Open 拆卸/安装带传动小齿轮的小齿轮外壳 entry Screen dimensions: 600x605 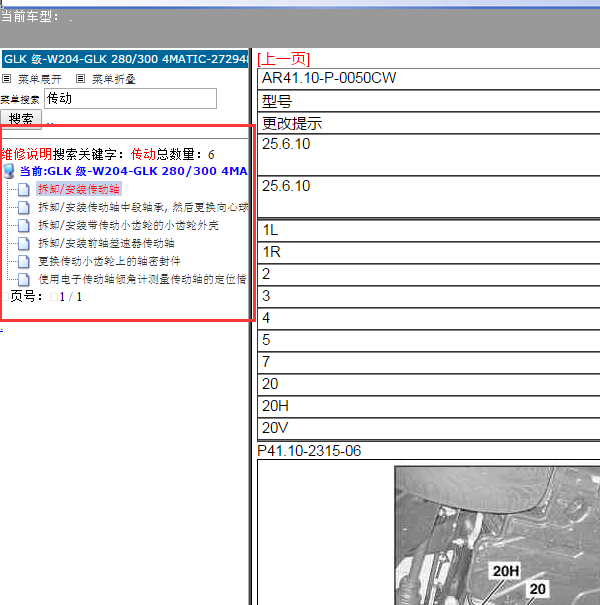128,225
